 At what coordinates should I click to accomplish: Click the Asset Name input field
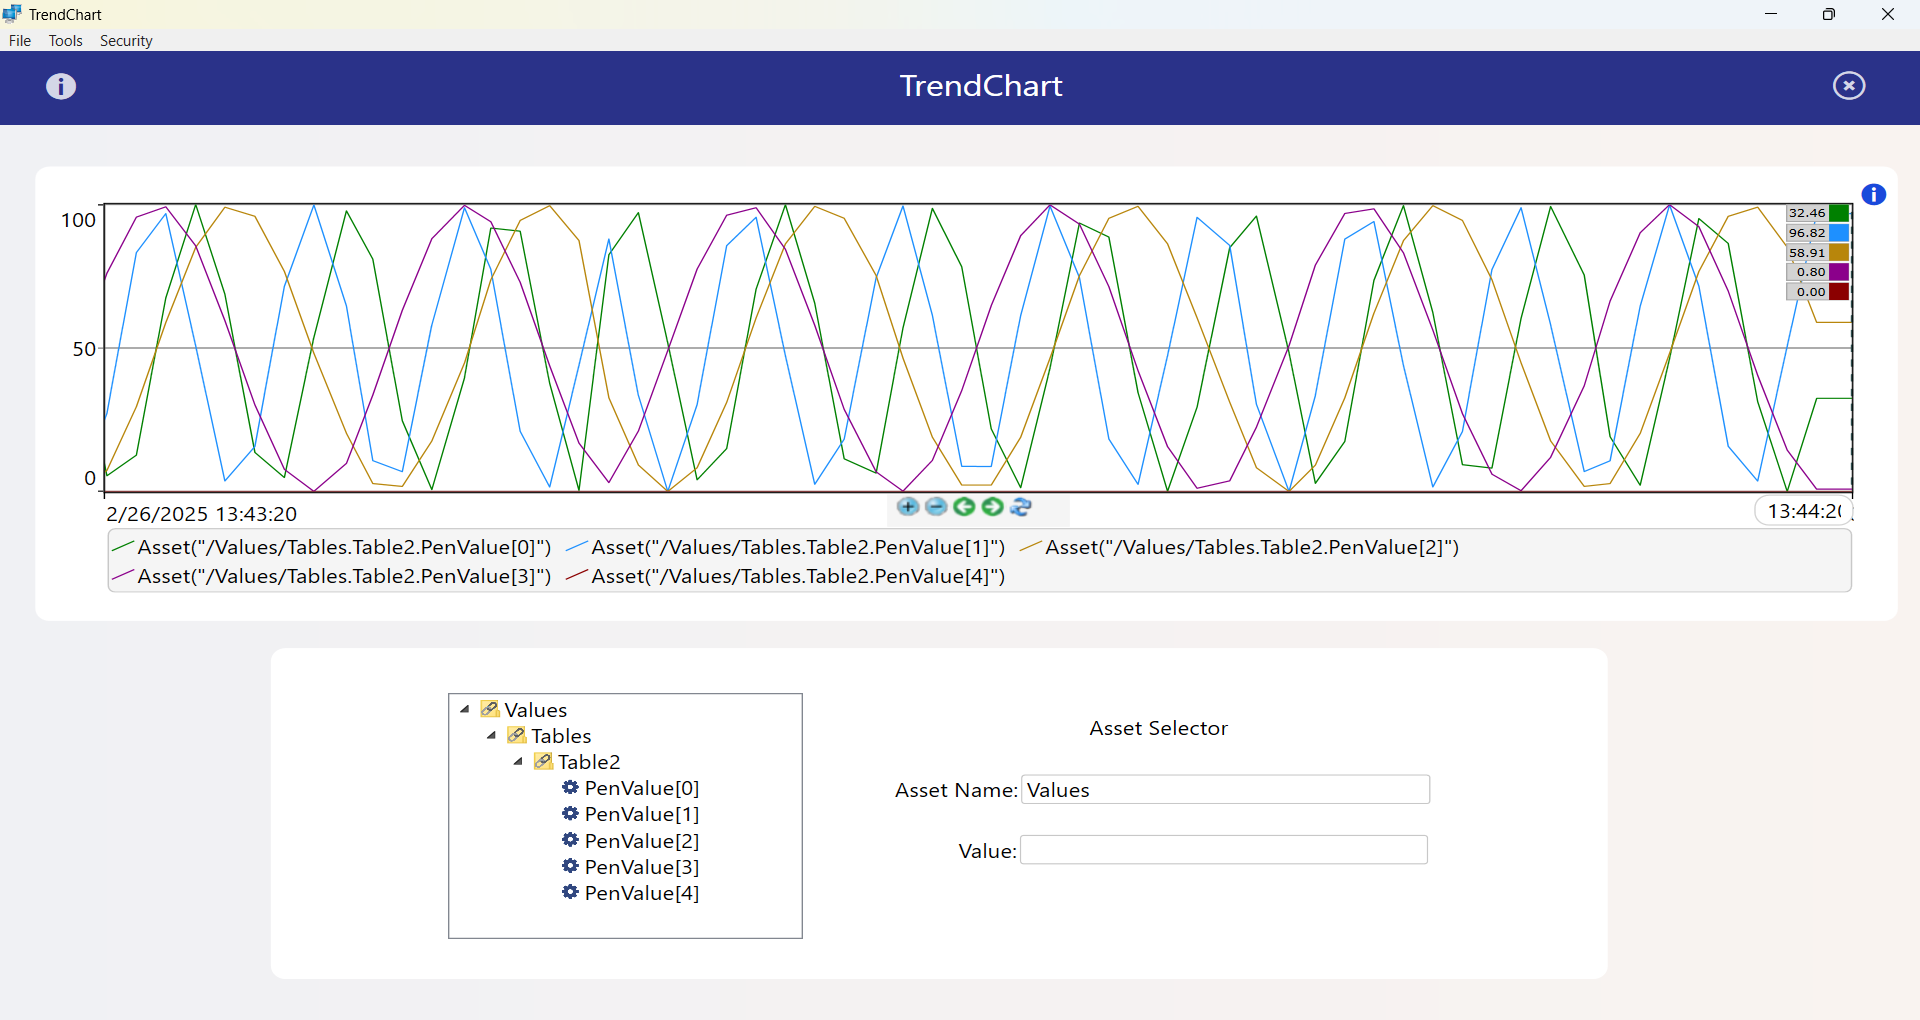click(x=1225, y=790)
